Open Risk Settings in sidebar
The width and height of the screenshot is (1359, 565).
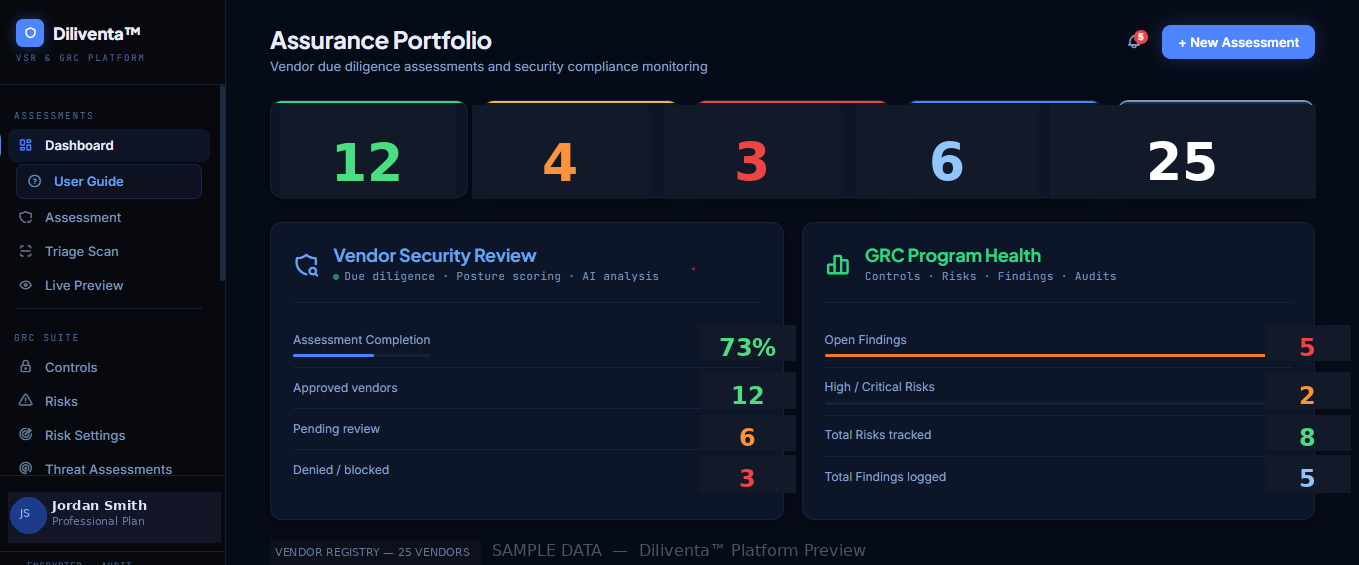pyautogui.click(x=109, y=435)
